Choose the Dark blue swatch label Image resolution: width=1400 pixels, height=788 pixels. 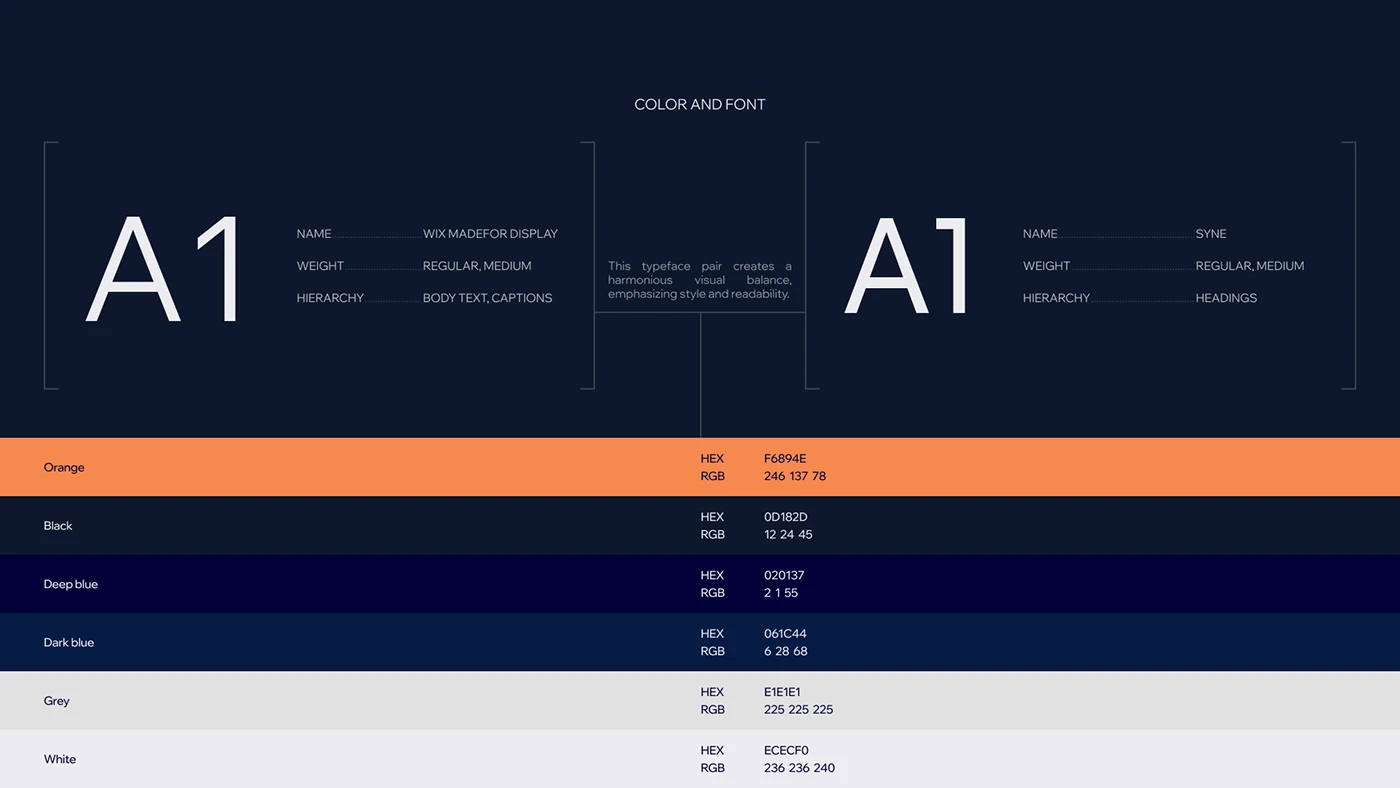[x=68, y=642]
